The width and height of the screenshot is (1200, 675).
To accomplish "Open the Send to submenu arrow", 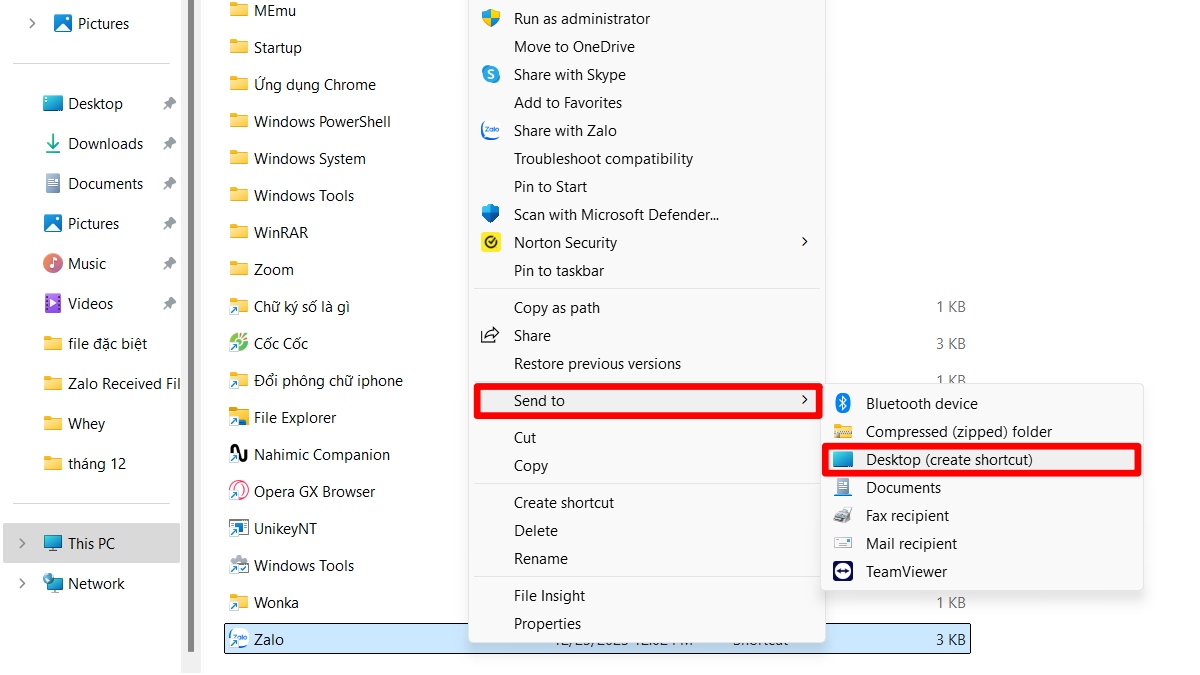I will 804,400.
